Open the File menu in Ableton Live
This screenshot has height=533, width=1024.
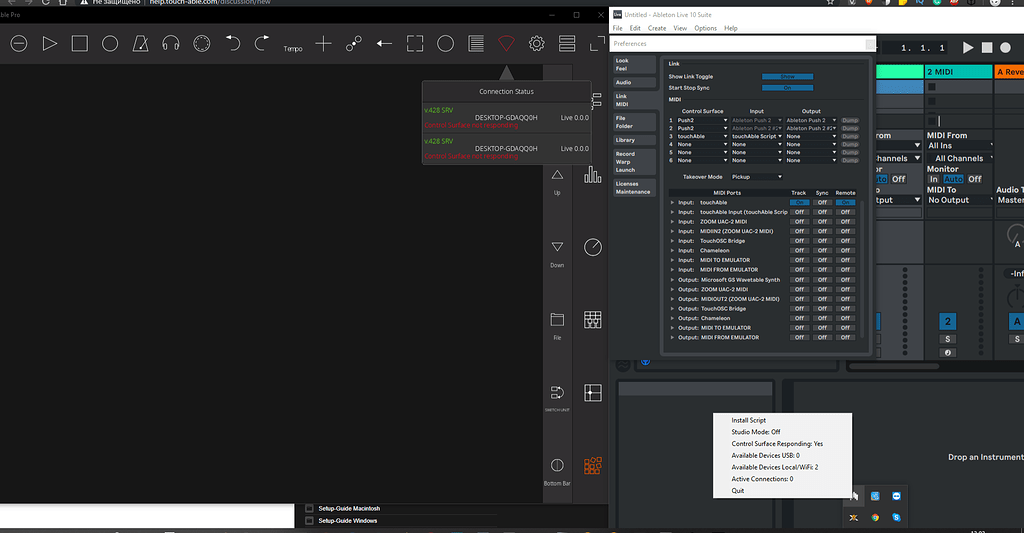(x=617, y=28)
